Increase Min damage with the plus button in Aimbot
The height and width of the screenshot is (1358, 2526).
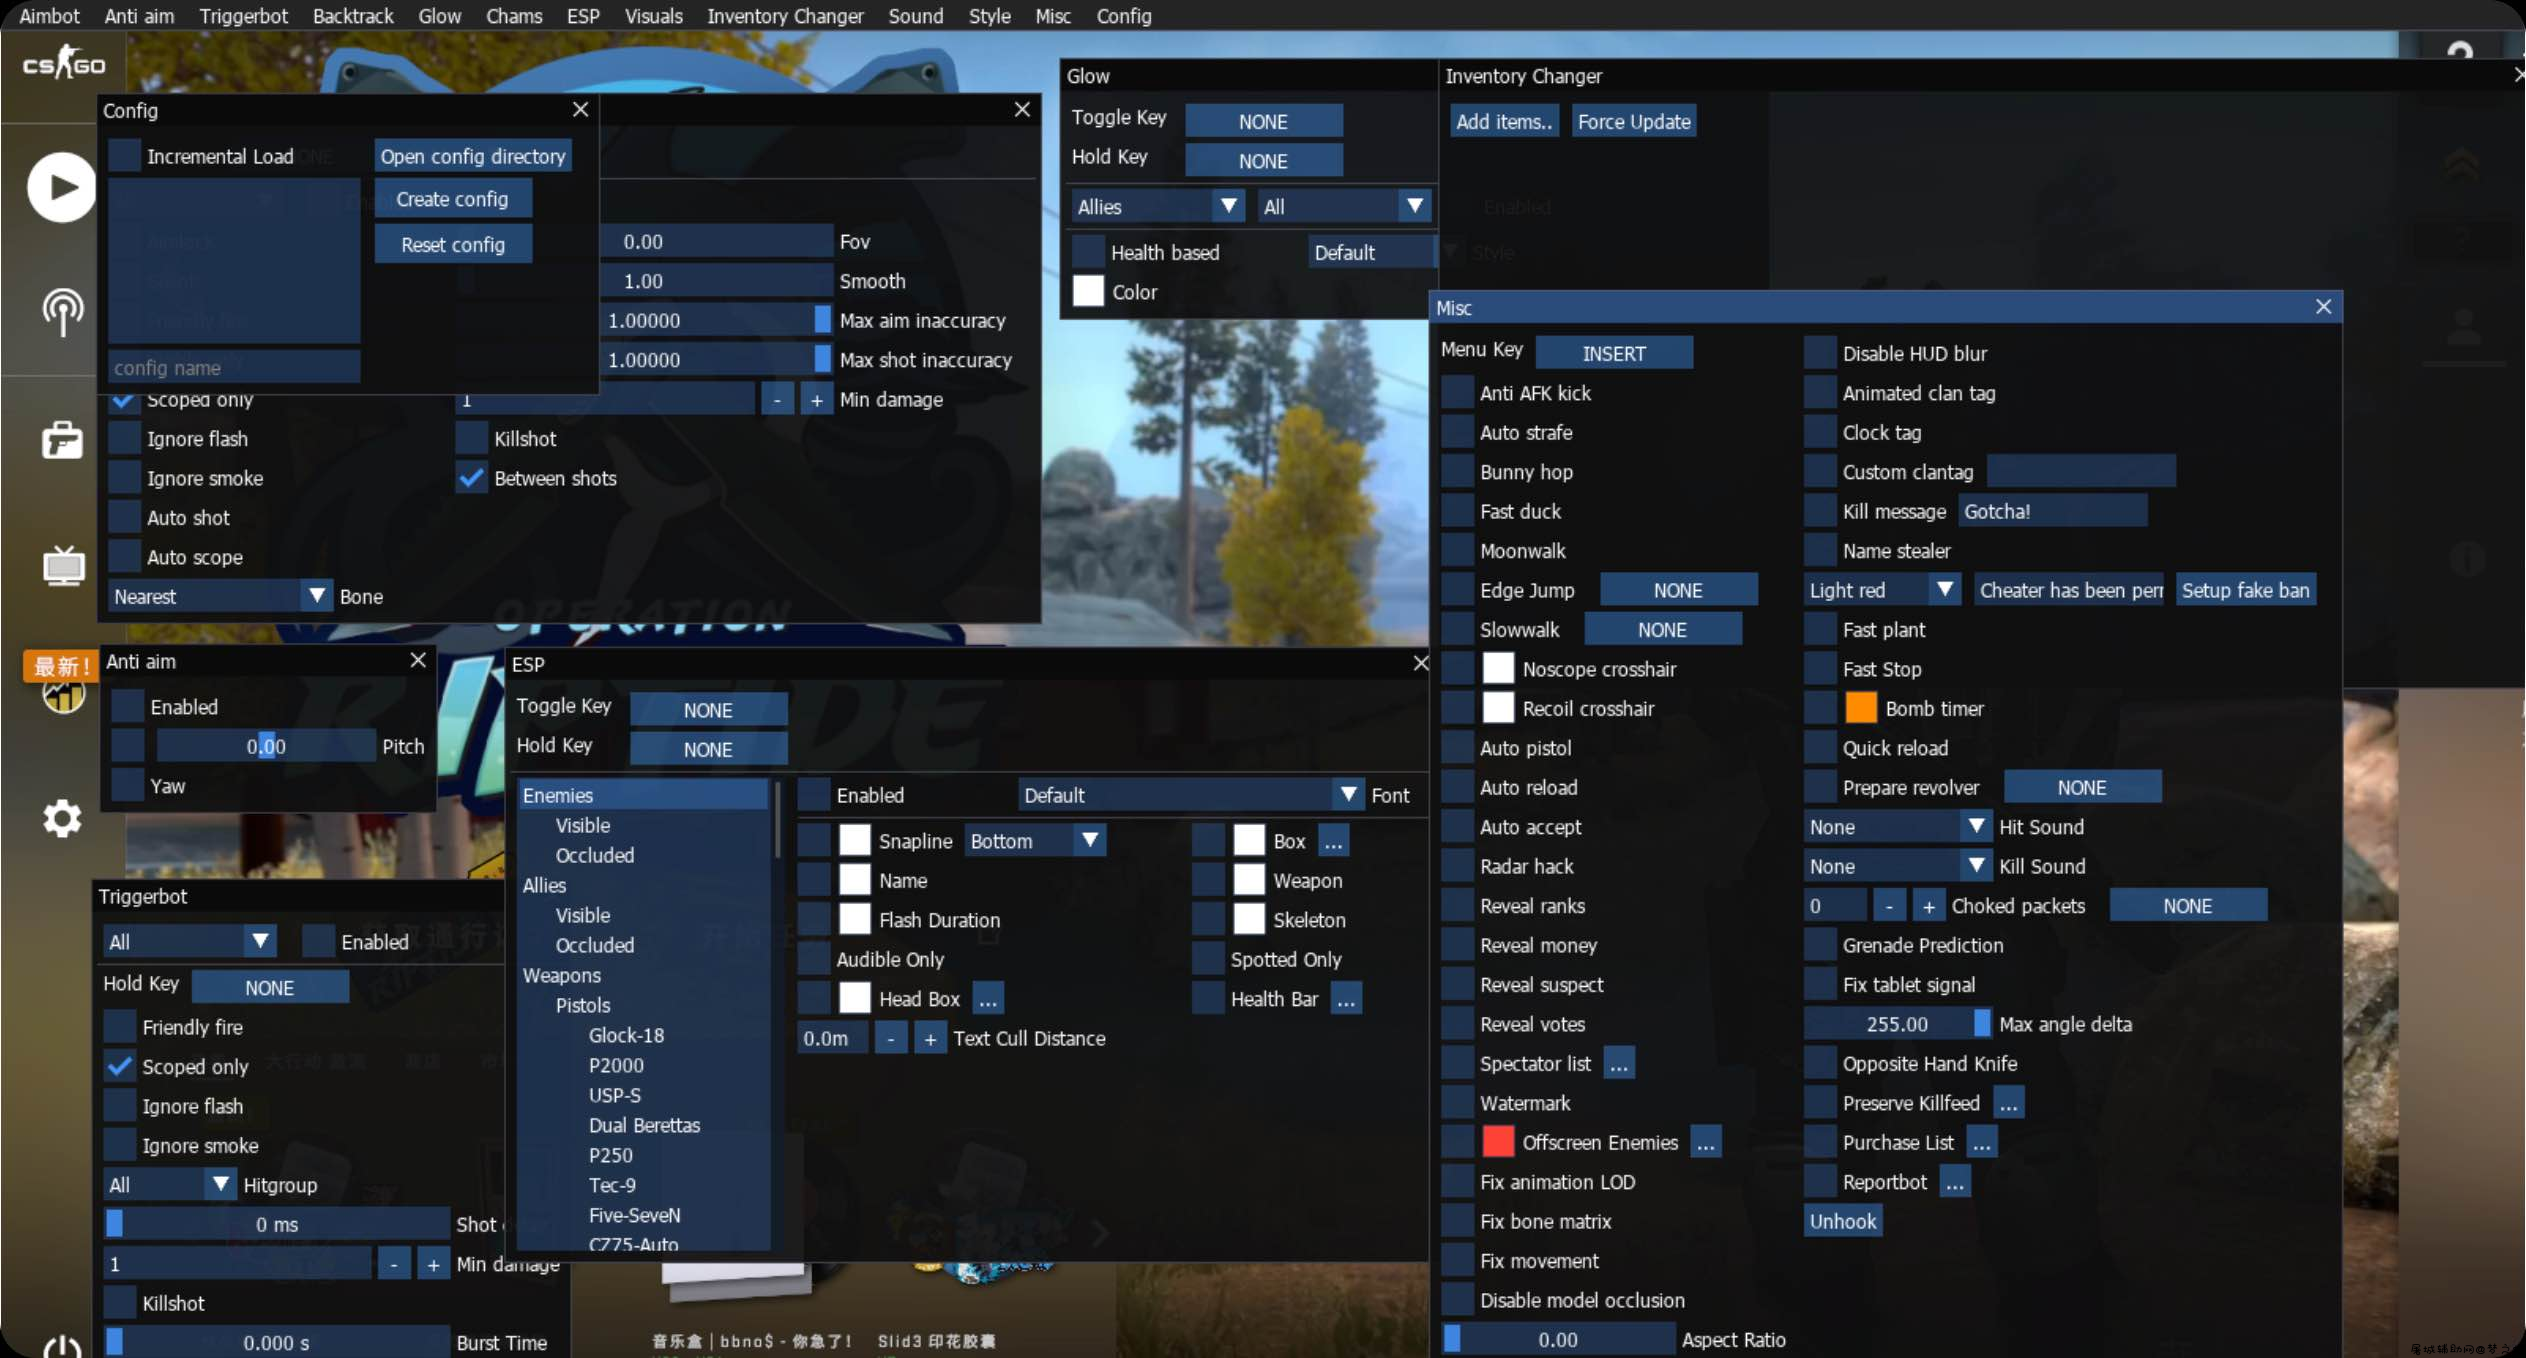816,400
